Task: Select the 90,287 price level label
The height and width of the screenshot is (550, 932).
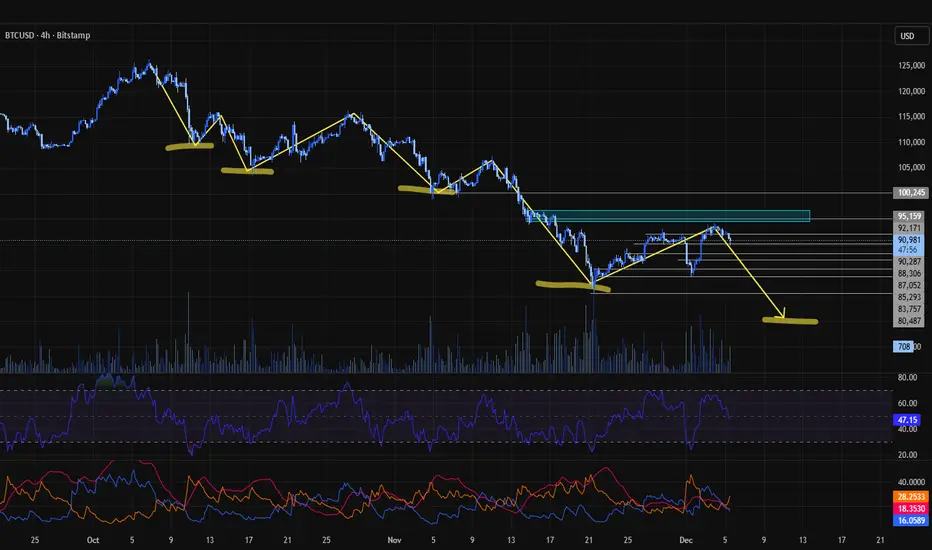Action: 909,262
